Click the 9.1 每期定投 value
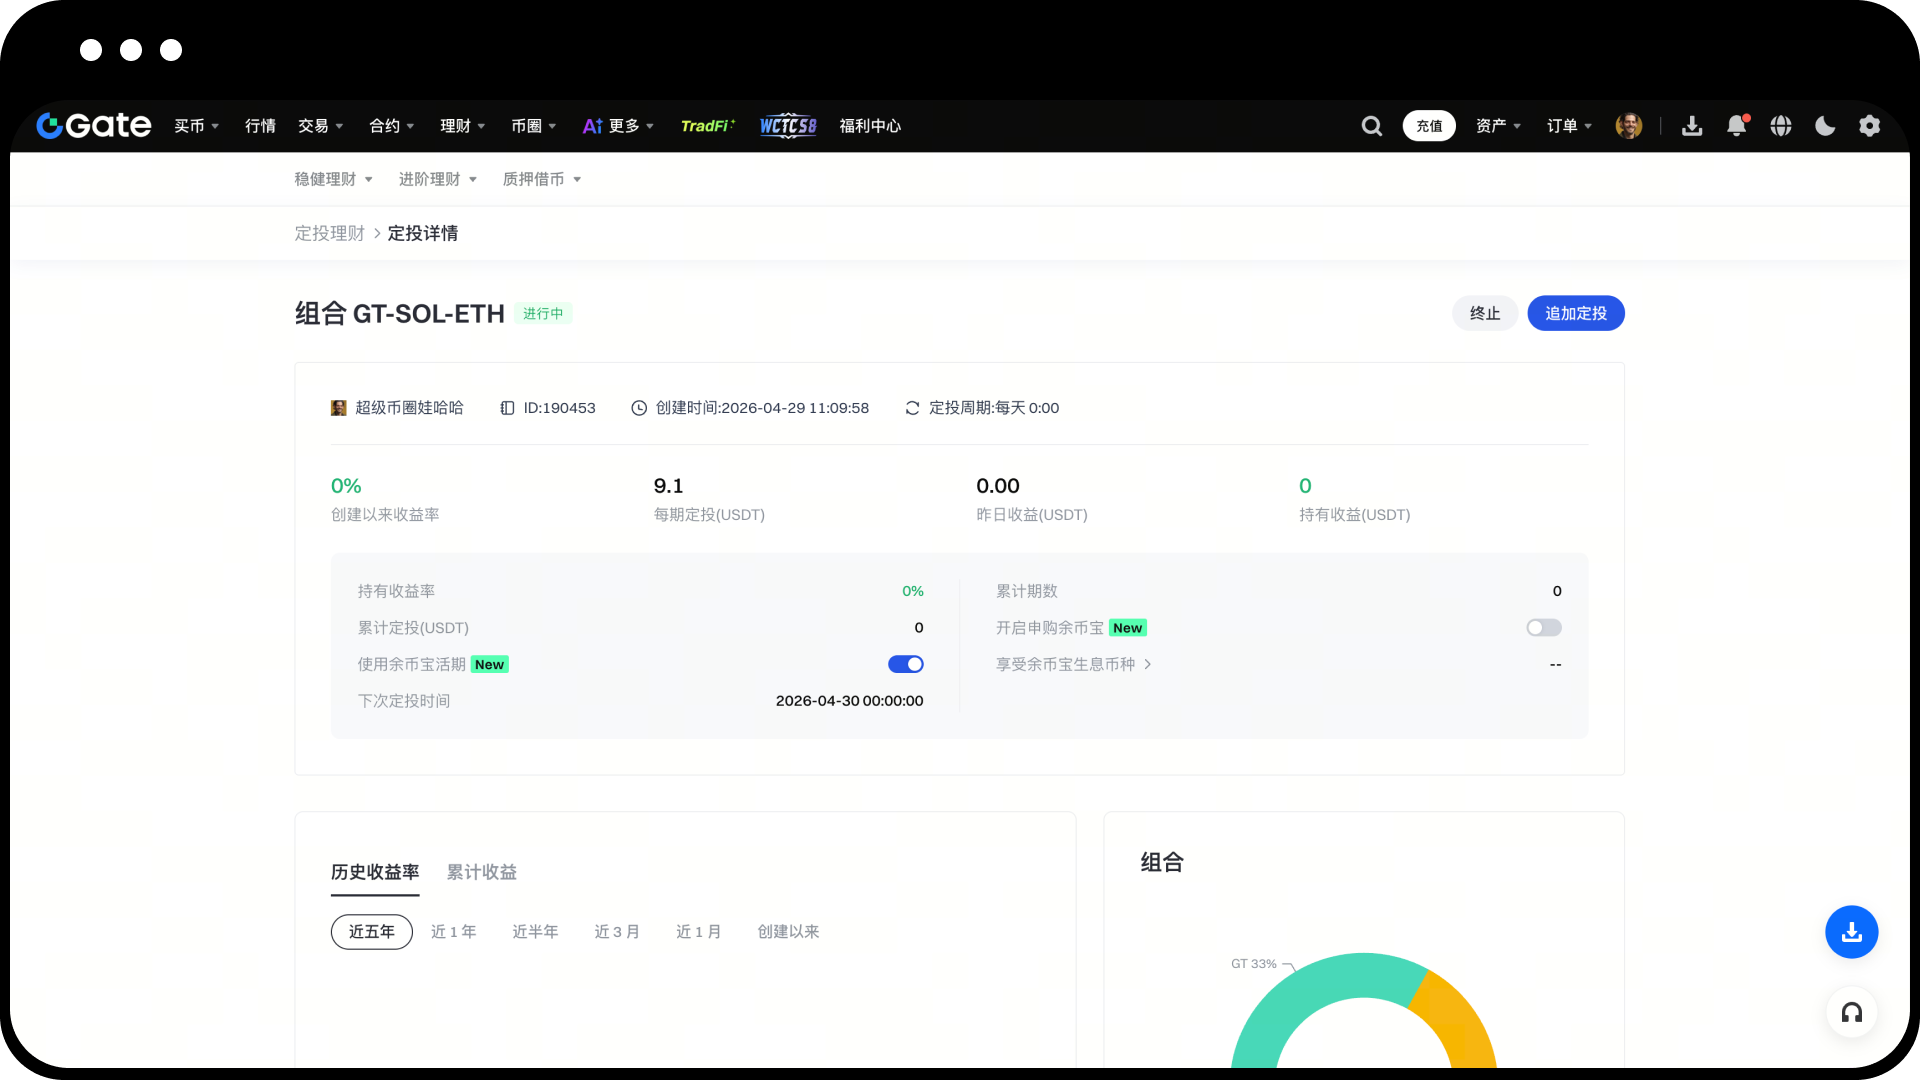Screen dimensions: 1920x1080 click(x=669, y=486)
